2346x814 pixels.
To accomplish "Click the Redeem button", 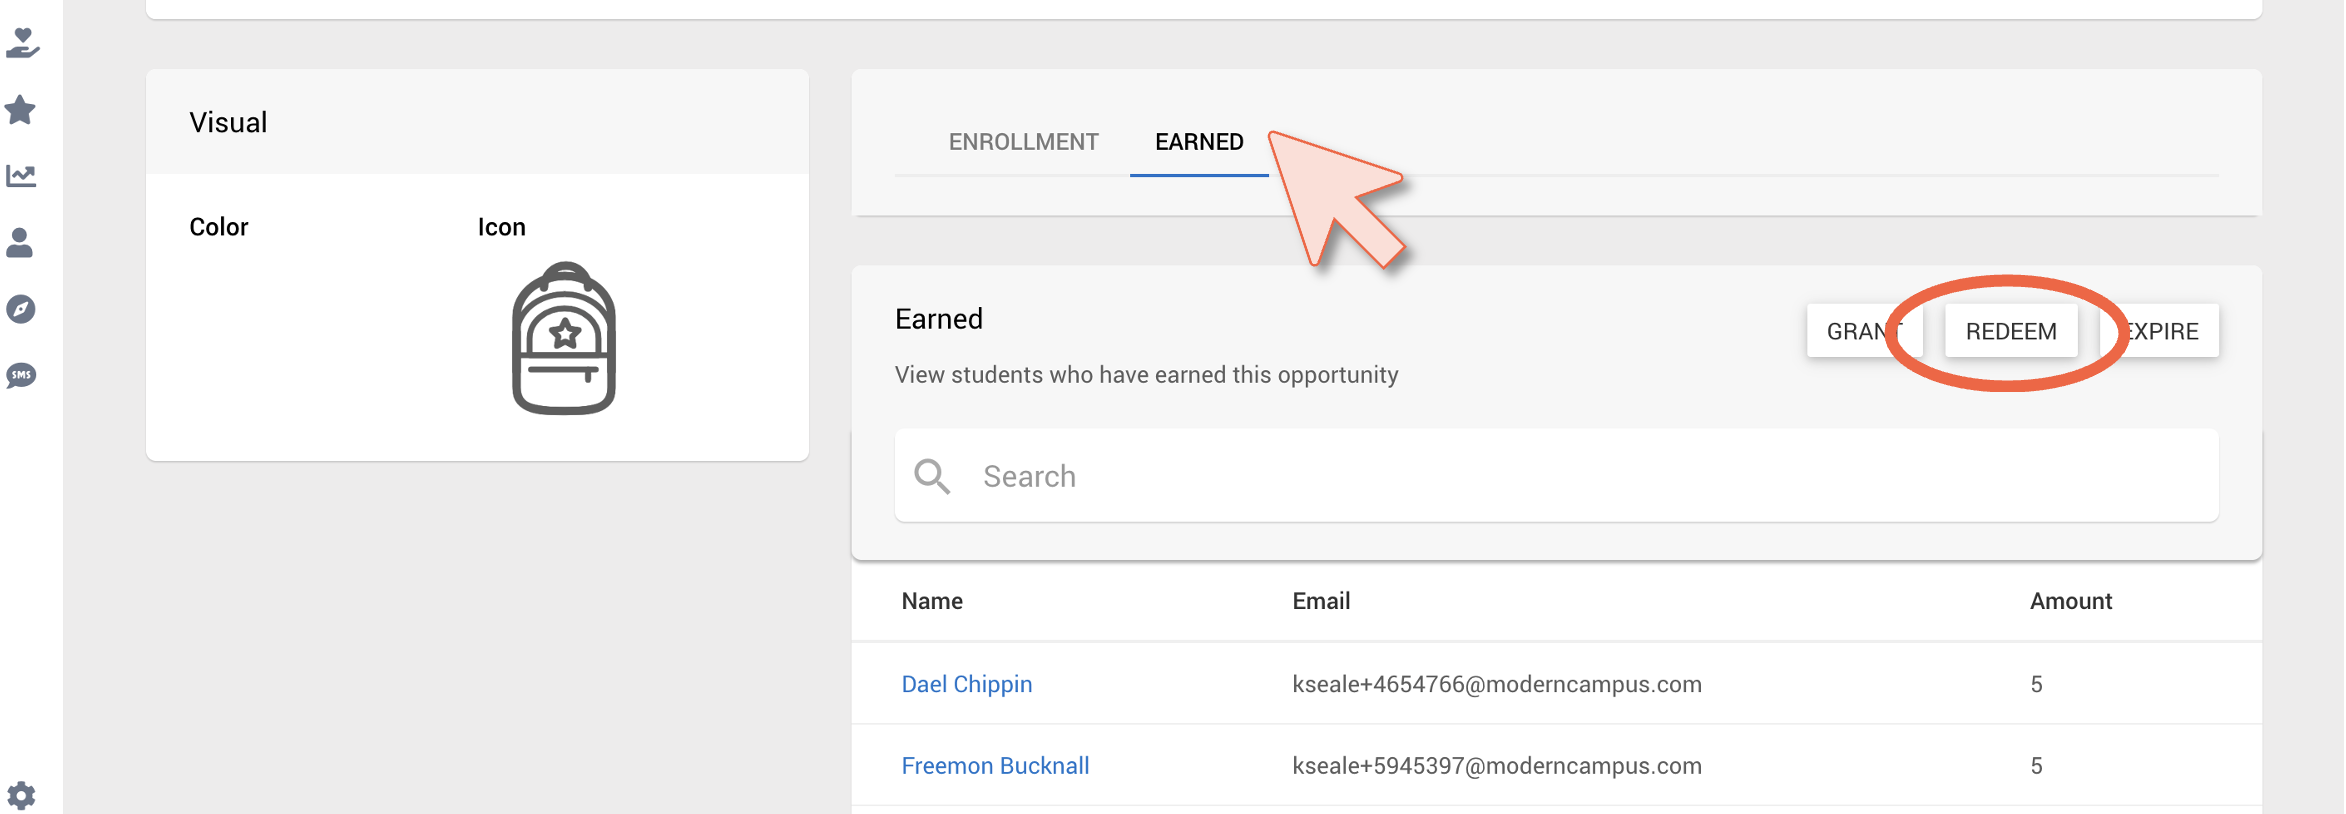I will pyautogui.click(x=2011, y=331).
